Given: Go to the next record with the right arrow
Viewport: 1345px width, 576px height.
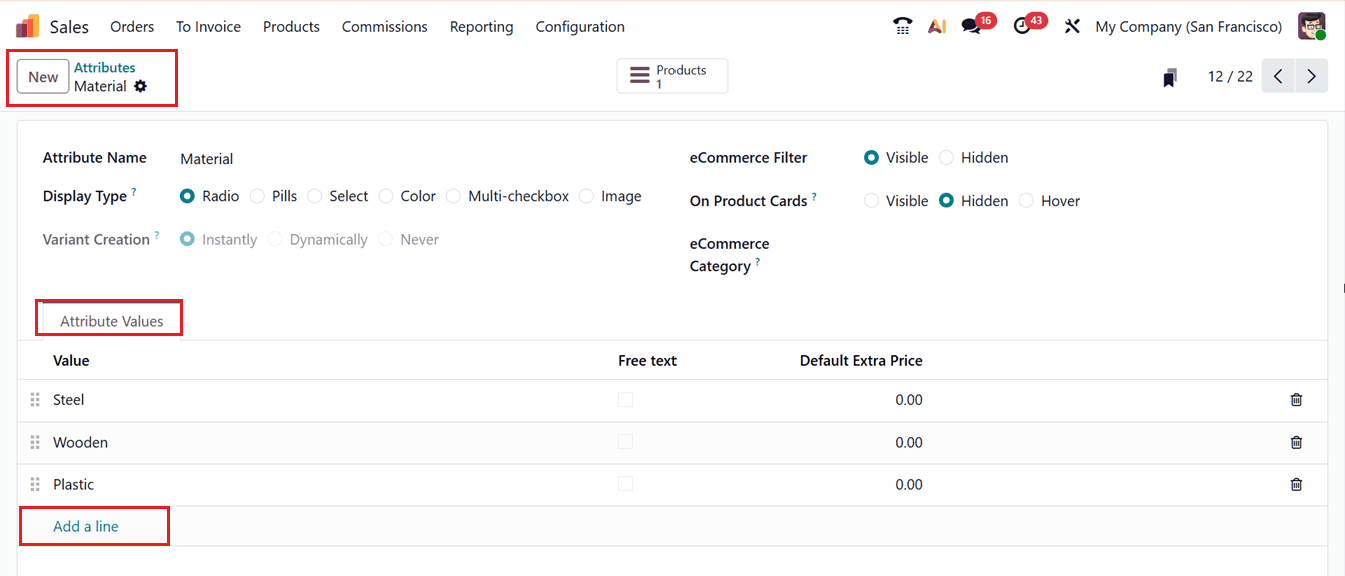Looking at the screenshot, I should point(1311,75).
